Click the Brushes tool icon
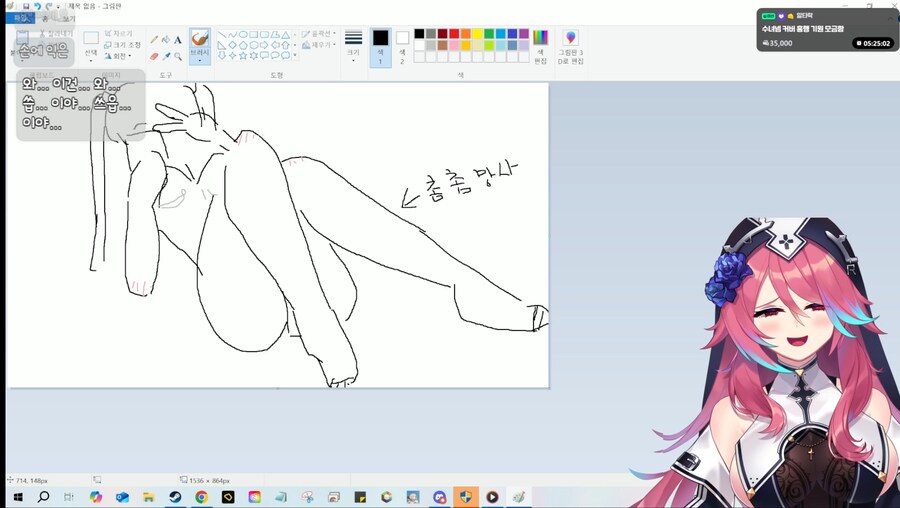The width and height of the screenshot is (900, 508). [200, 39]
